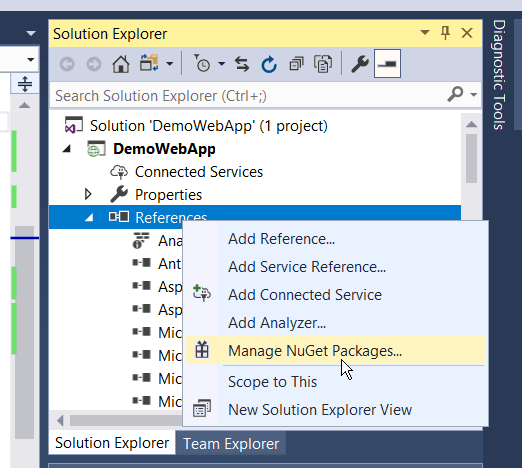522x468 pixels.
Task: Refresh the Solution Explorer
Action: point(269,64)
